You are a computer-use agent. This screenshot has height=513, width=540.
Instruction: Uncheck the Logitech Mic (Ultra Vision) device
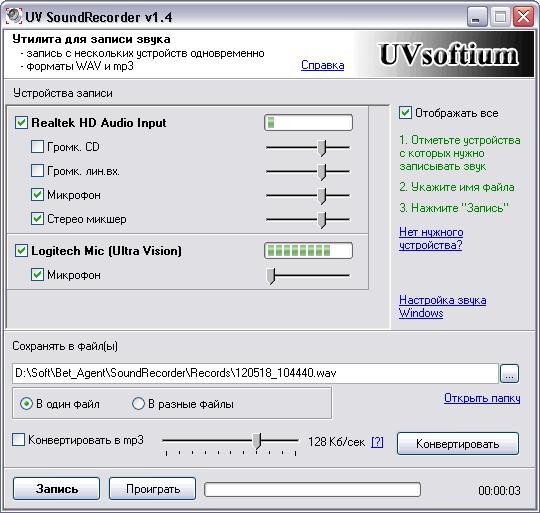[21, 251]
